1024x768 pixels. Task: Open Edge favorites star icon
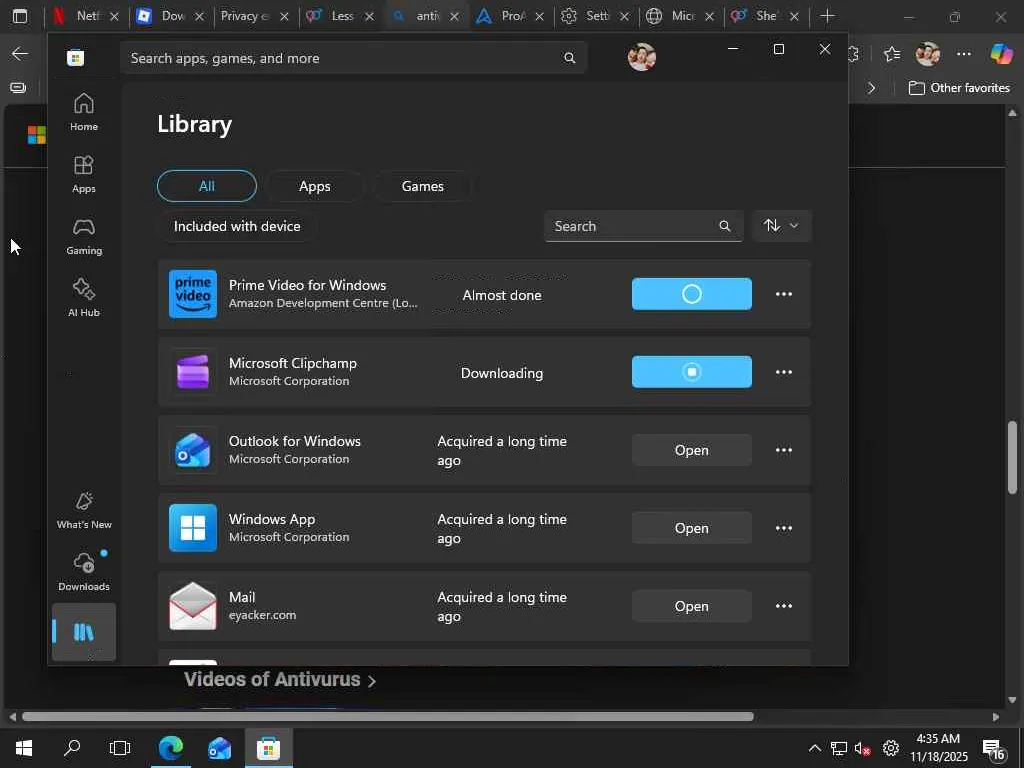click(x=891, y=54)
